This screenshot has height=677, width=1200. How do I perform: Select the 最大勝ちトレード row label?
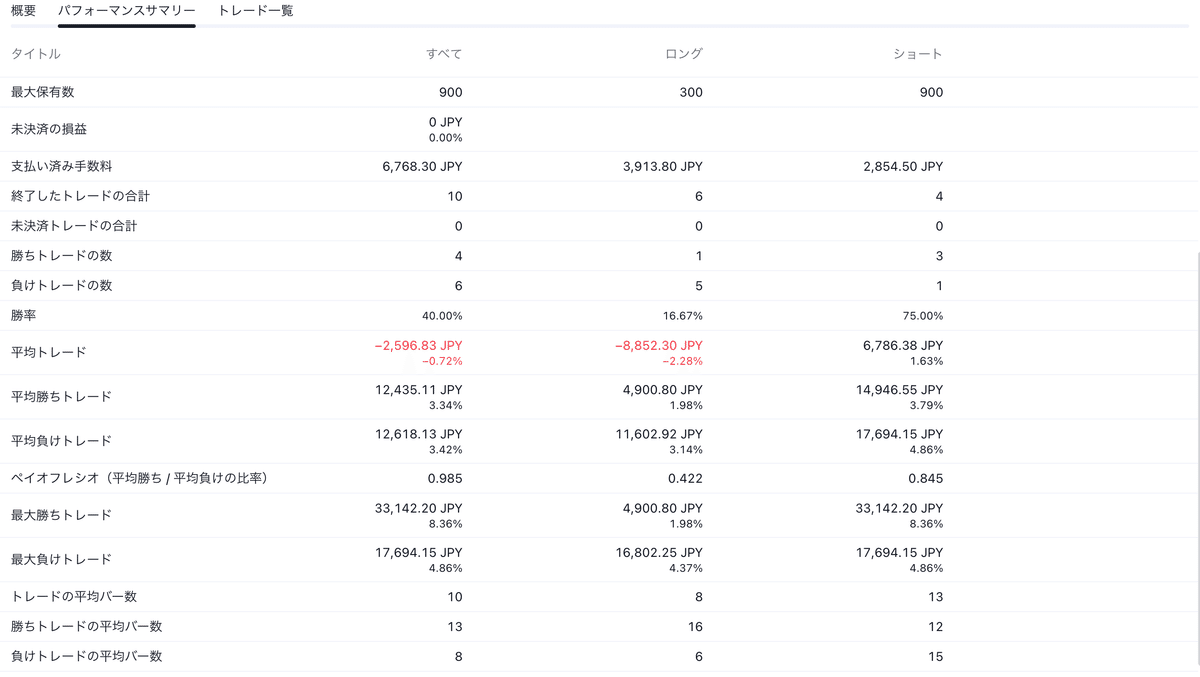tap(61, 515)
